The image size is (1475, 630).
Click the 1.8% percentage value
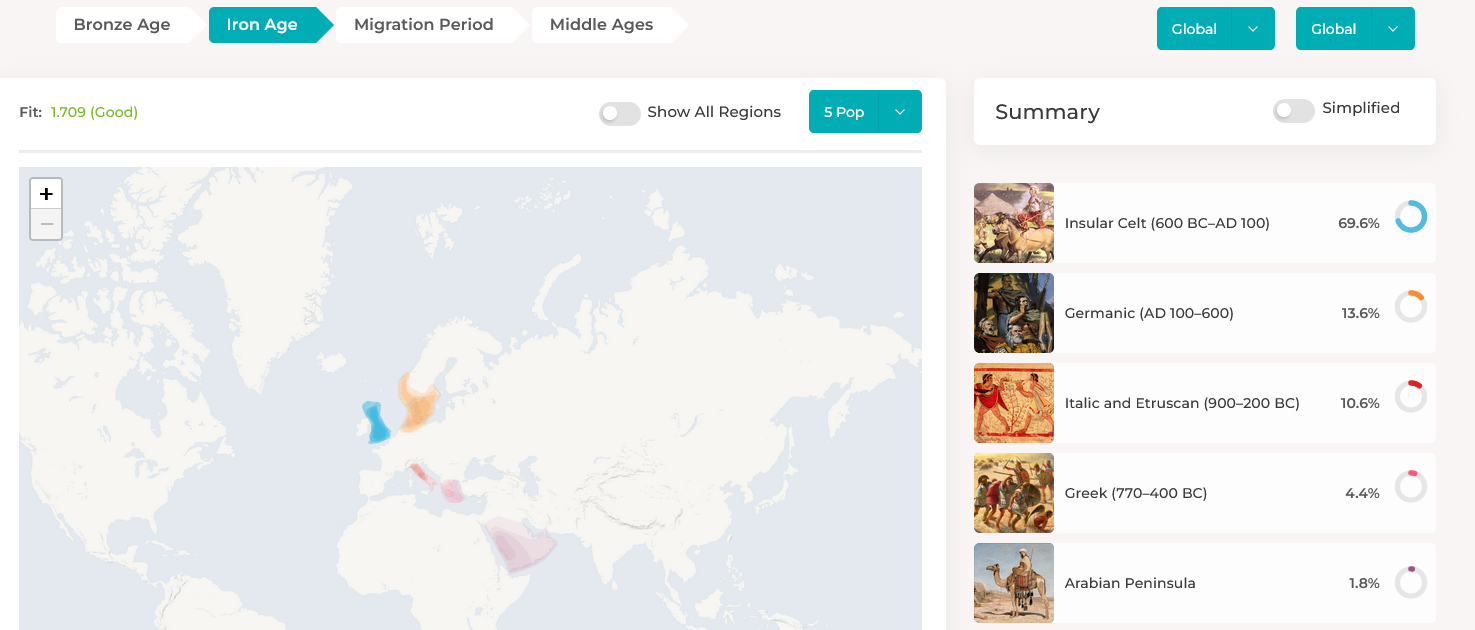pyautogui.click(x=1364, y=583)
